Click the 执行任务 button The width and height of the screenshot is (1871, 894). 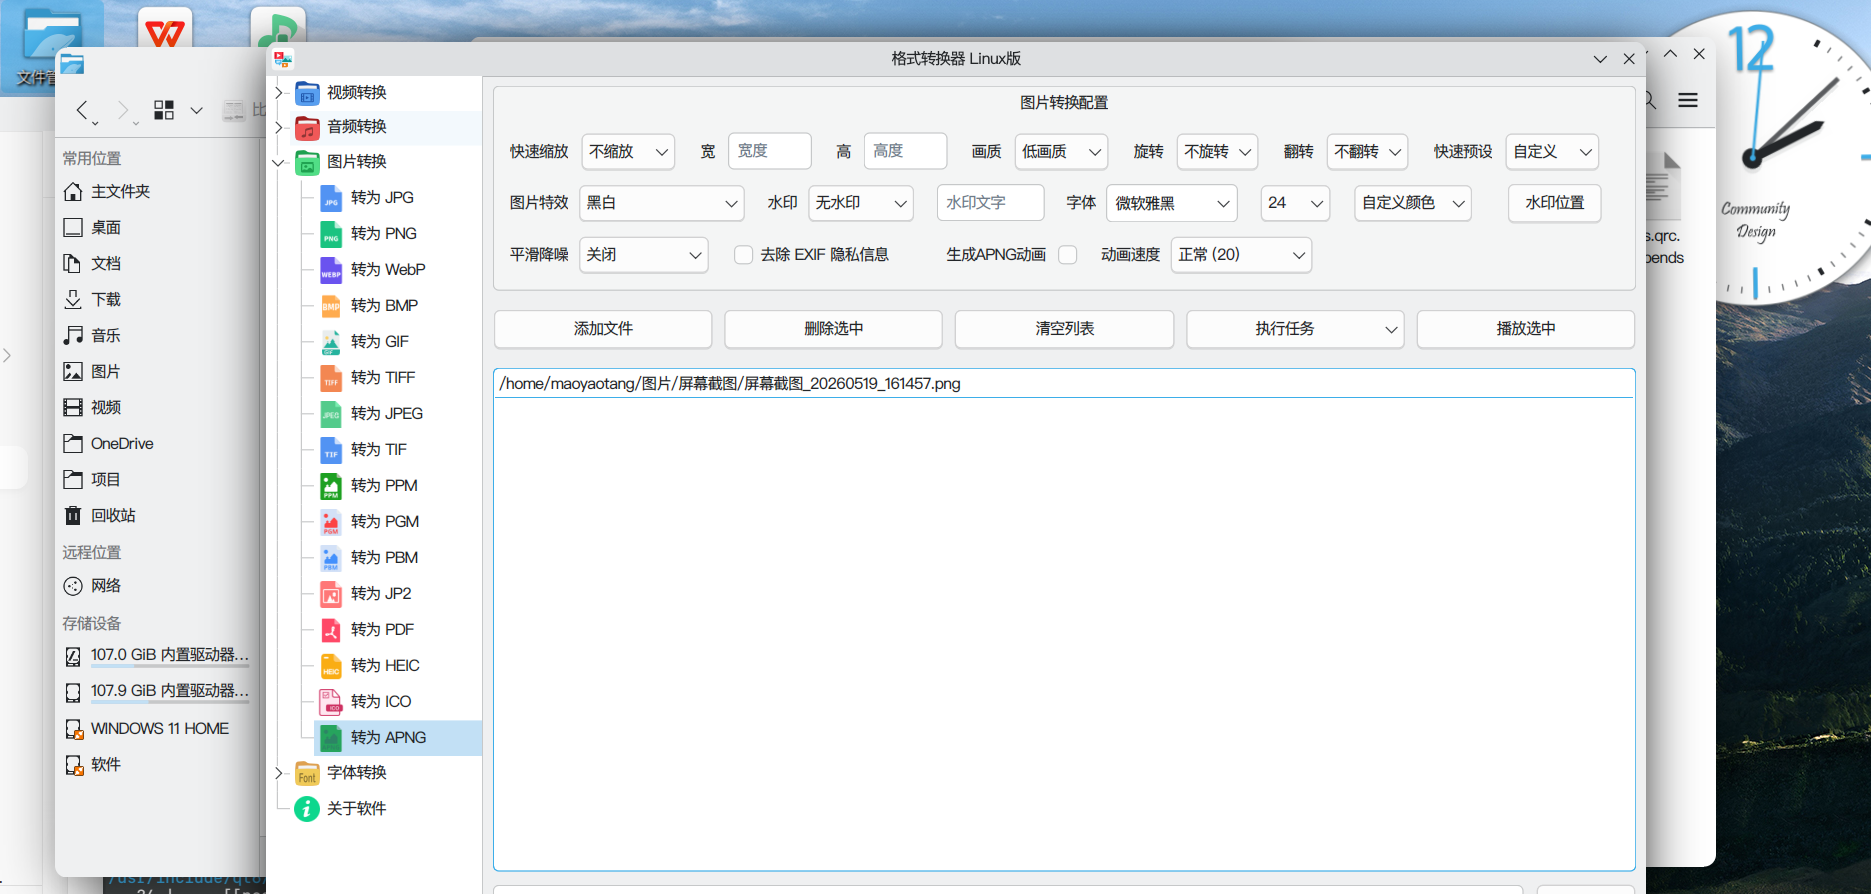(x=1295, y=329)
